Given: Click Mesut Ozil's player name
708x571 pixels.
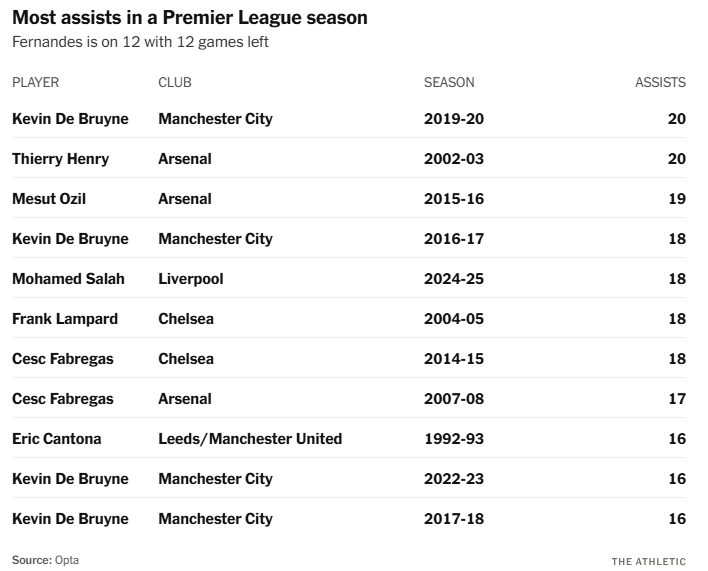Looking at the screenshot, I should 49,199.
